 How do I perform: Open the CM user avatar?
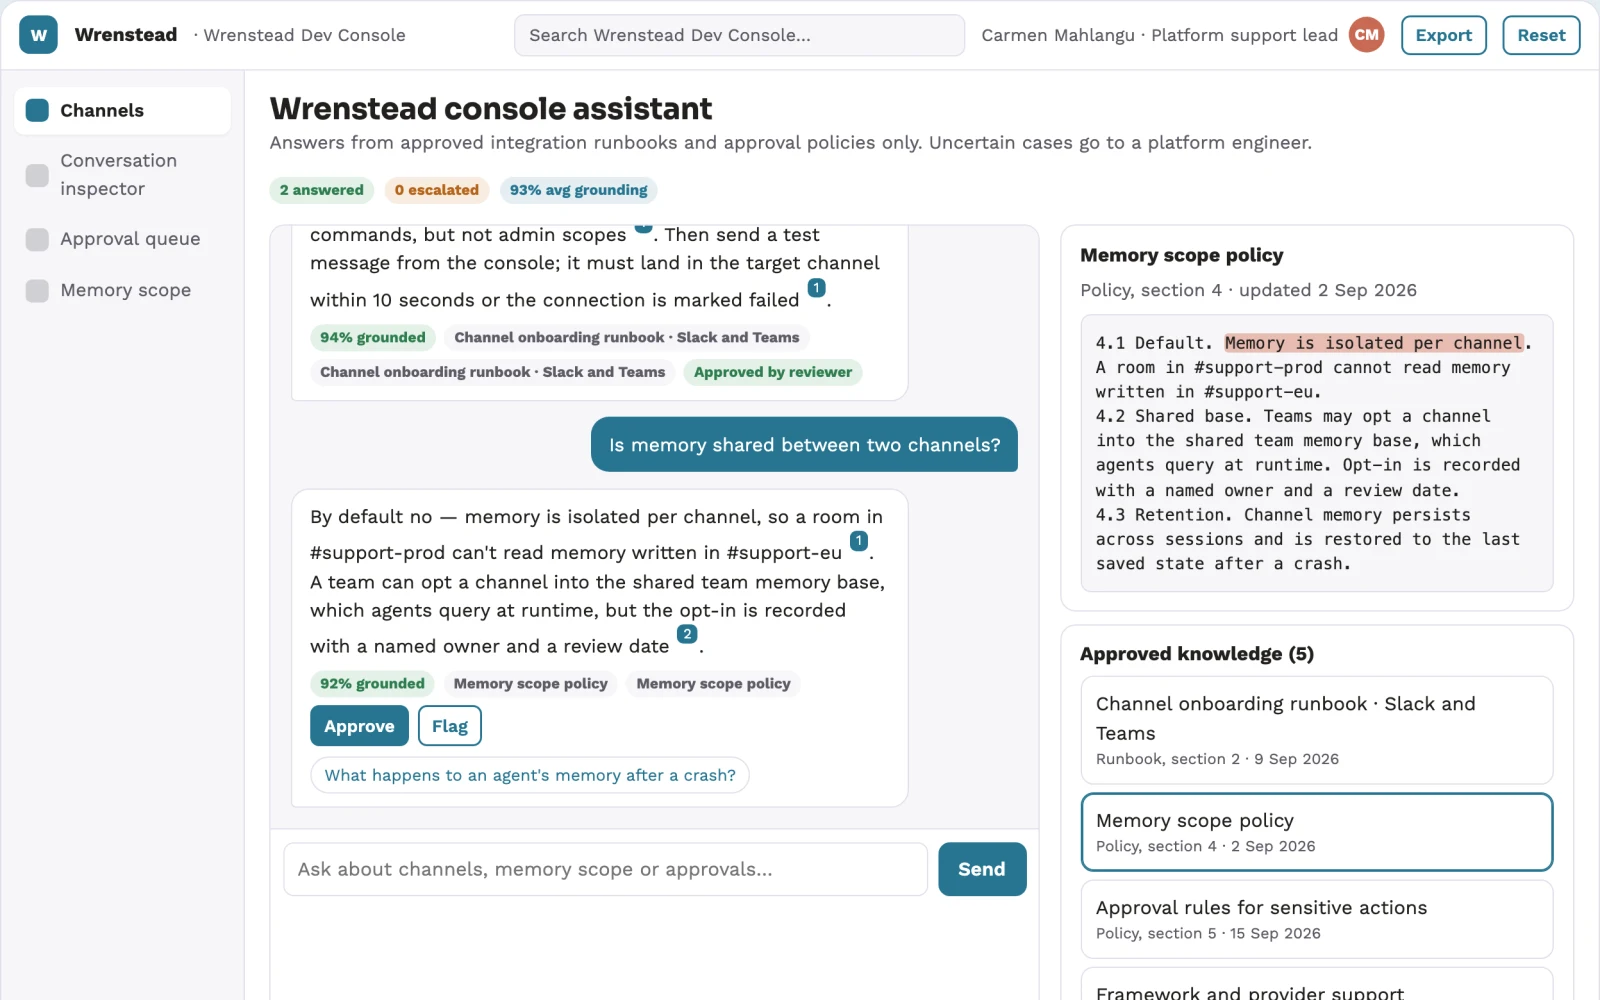(1366, 35)
